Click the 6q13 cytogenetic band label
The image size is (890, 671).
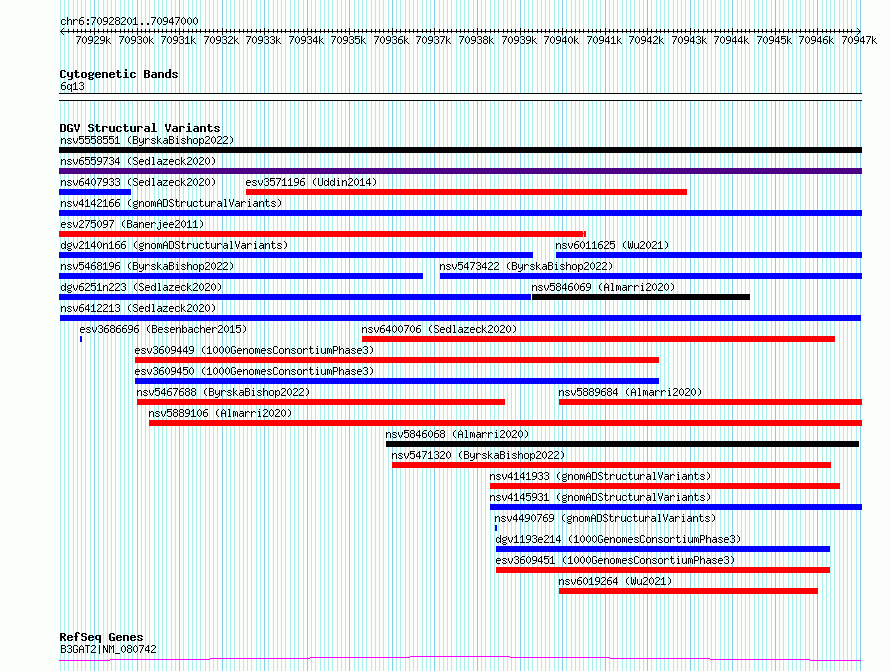point(72,86)
